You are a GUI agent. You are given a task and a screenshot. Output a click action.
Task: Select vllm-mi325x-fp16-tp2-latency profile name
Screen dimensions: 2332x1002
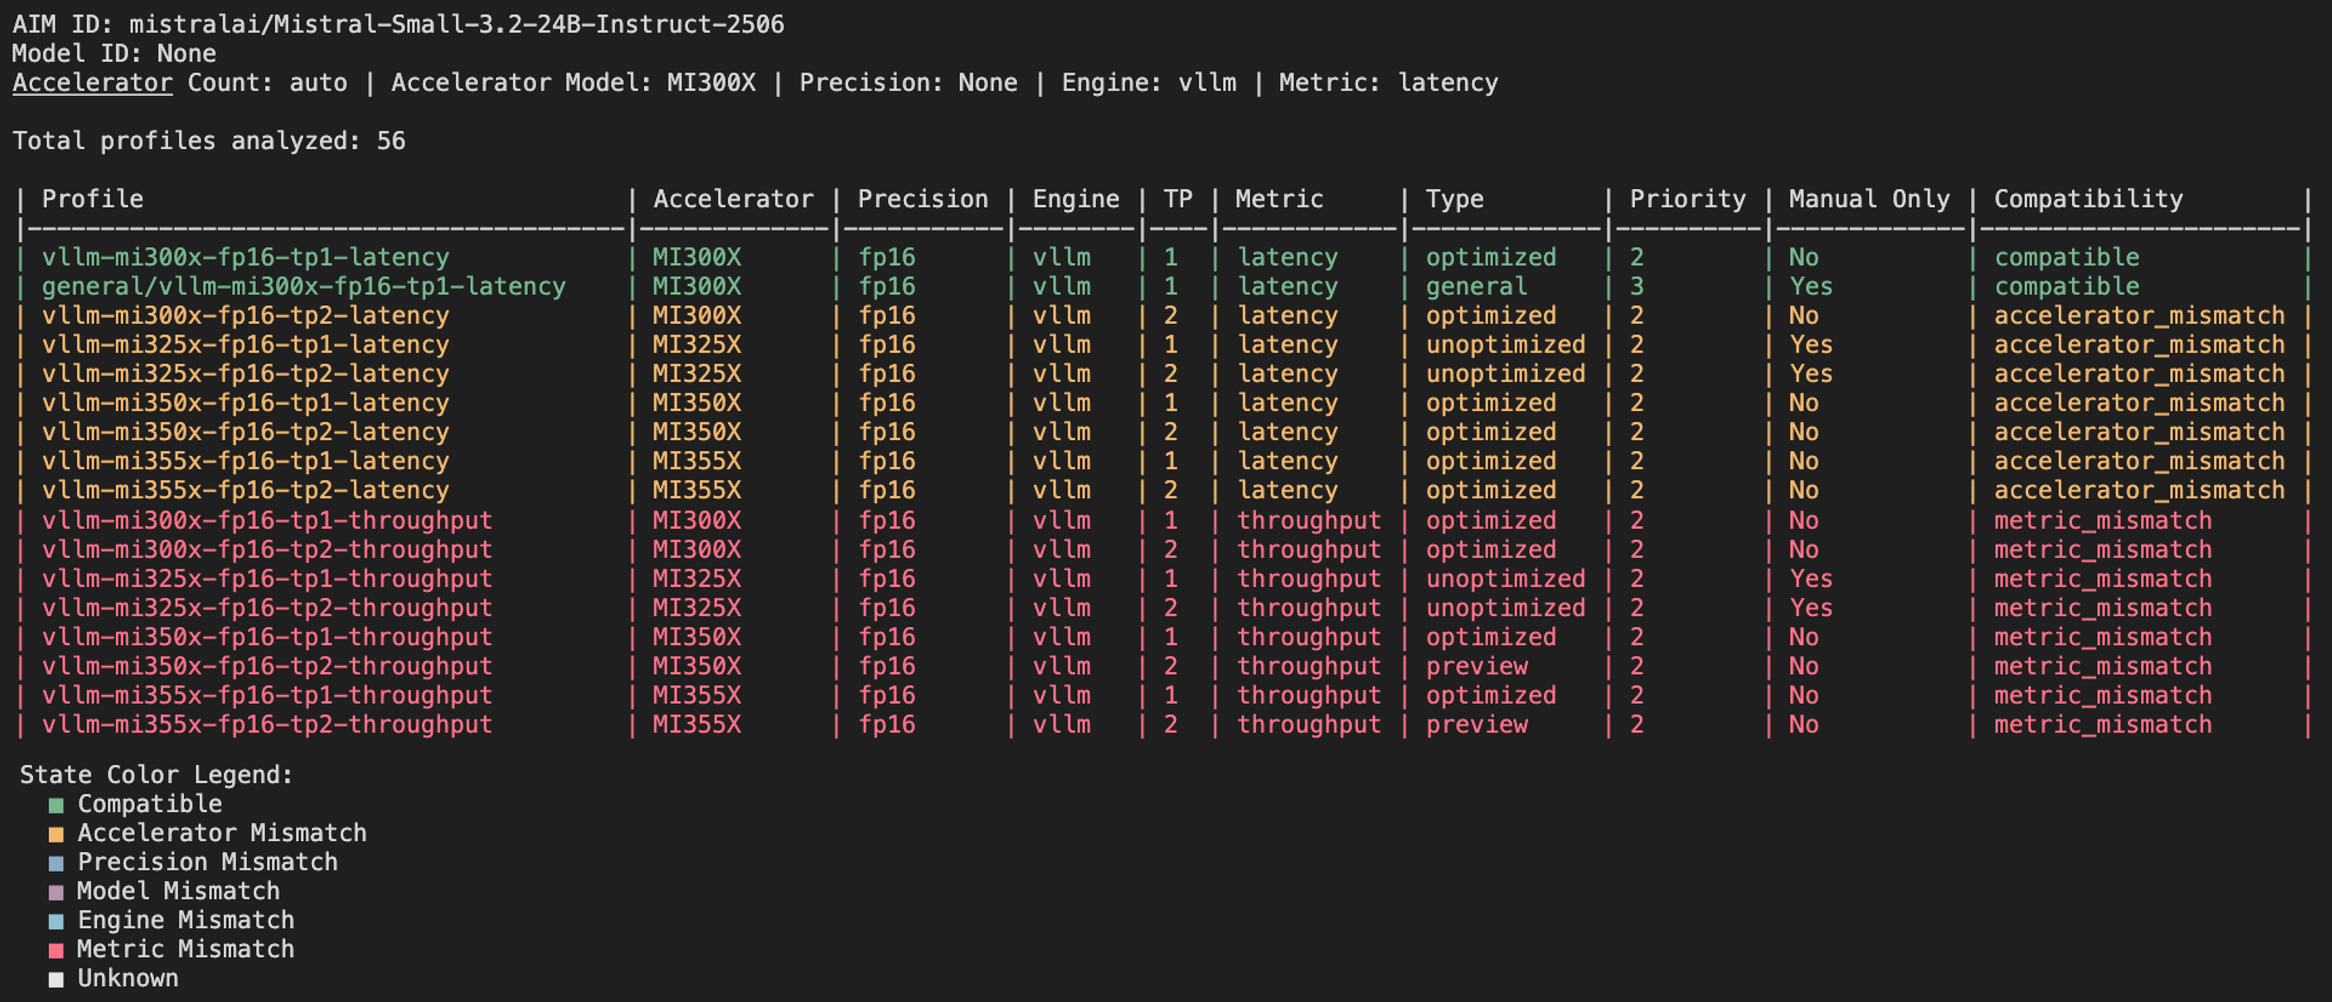coord(245,374)
